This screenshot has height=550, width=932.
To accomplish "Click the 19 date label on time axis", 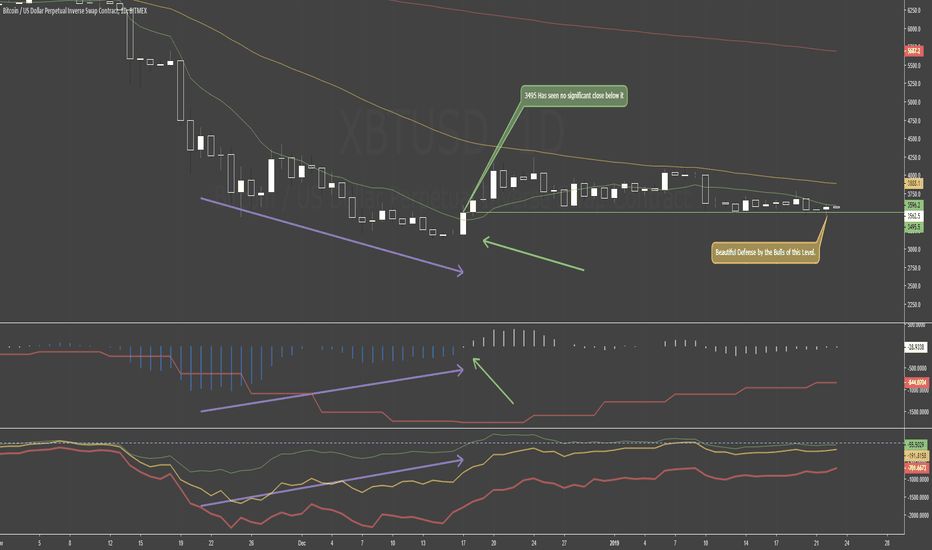I will click(181, 543).
